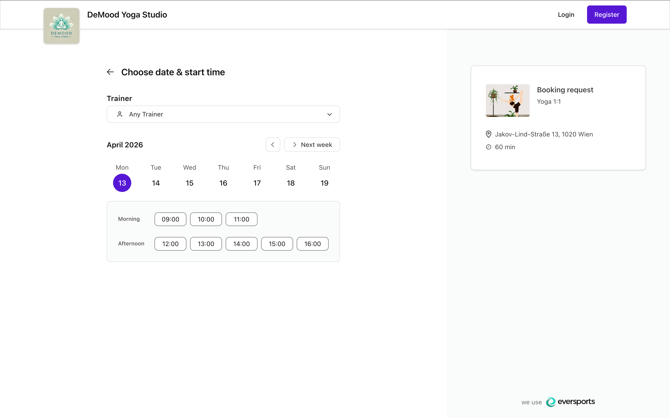Click the Next week button
Screen dimensions: 670x418
[x=312, y=144]
